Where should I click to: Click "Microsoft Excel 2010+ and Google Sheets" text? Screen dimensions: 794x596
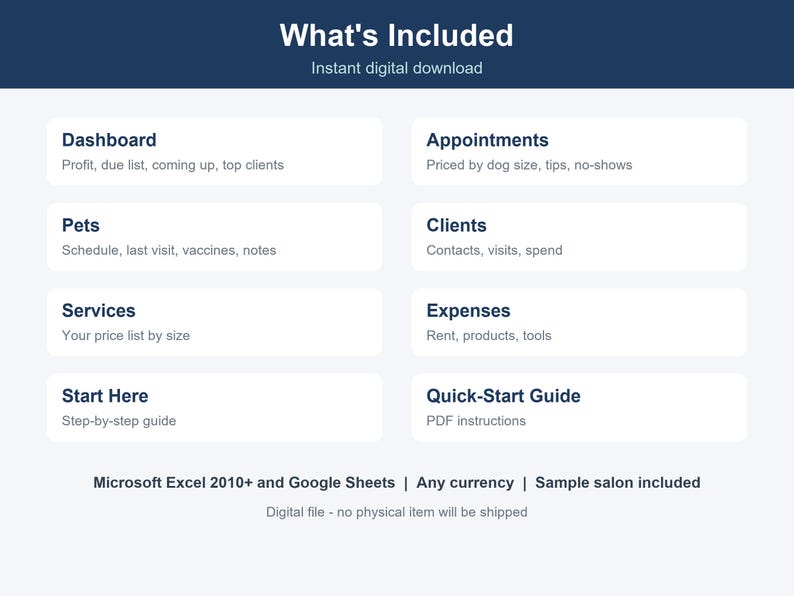click(x=244, y=483)
